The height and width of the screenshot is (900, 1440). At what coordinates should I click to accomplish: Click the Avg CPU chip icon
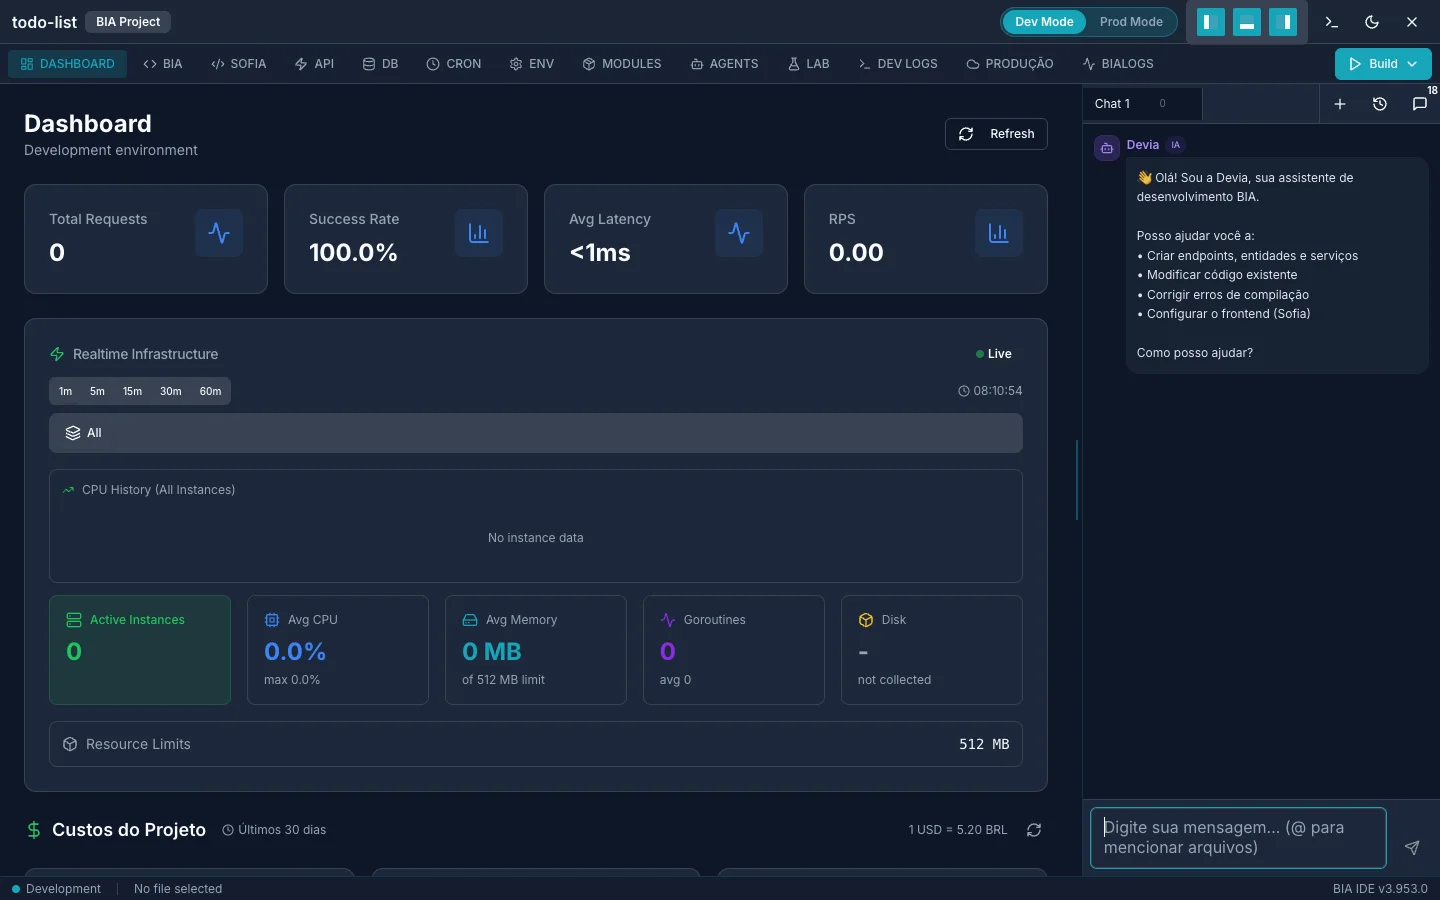pos(272,620)
